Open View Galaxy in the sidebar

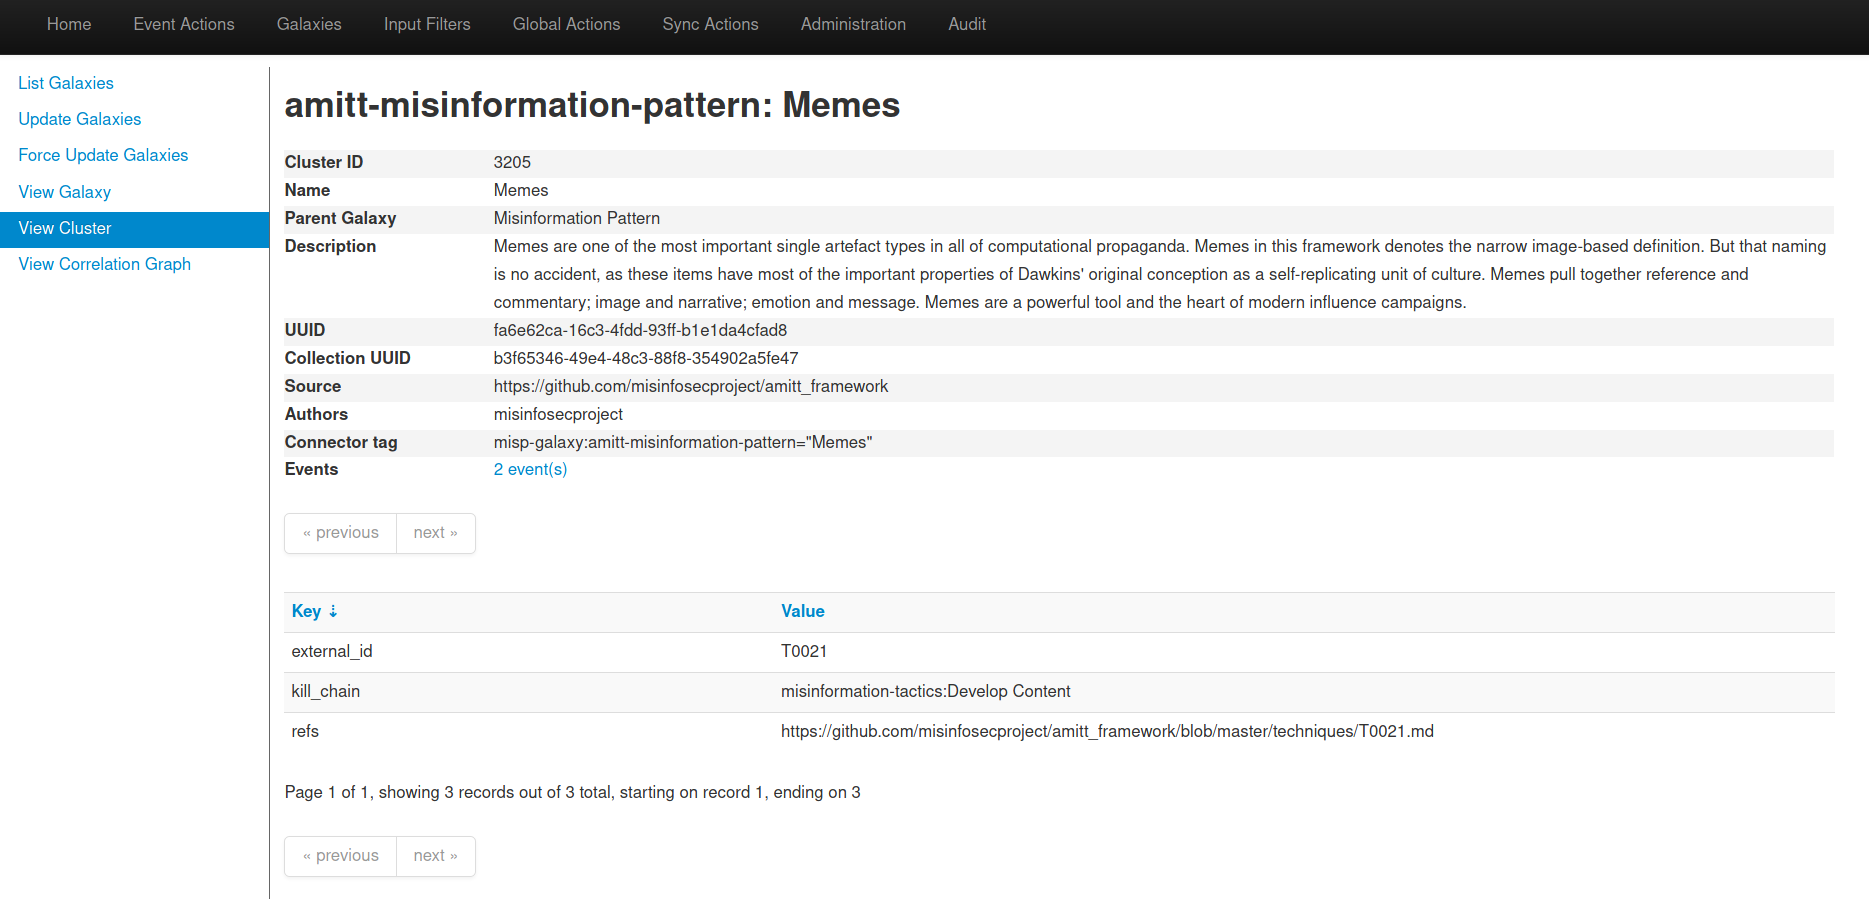(65, 192)
